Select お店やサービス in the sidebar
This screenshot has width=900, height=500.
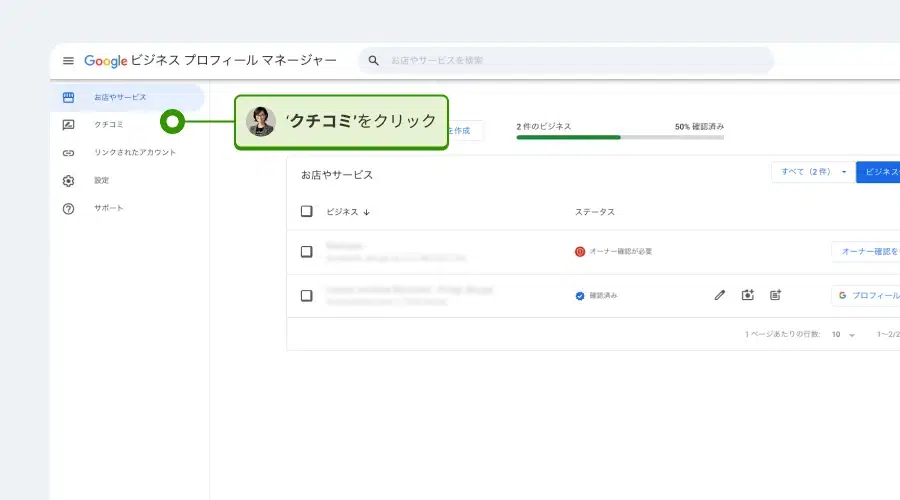[127, 98]
